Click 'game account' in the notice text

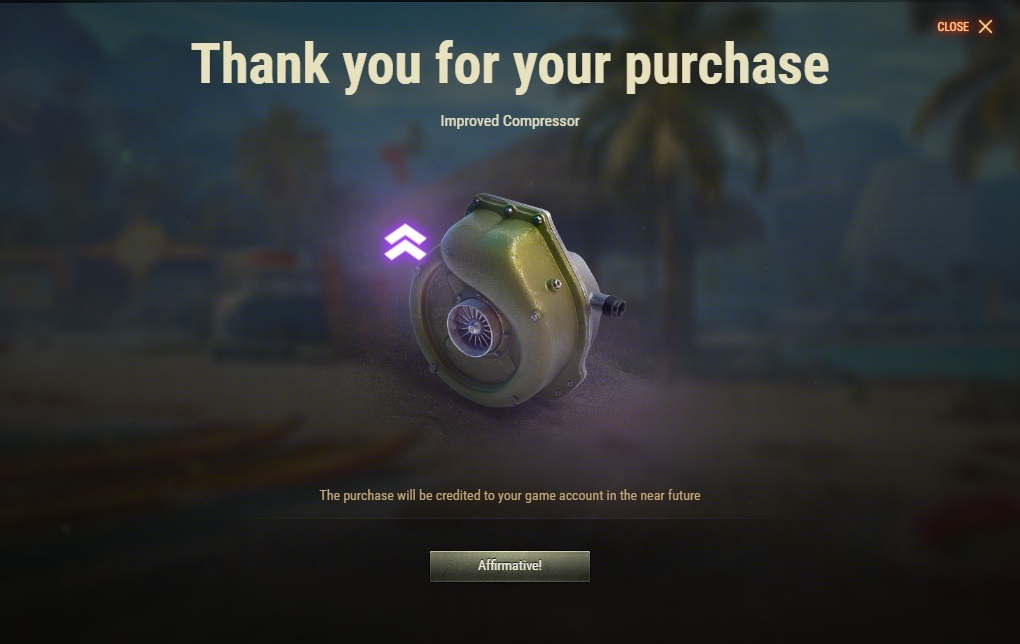[564, 496]
